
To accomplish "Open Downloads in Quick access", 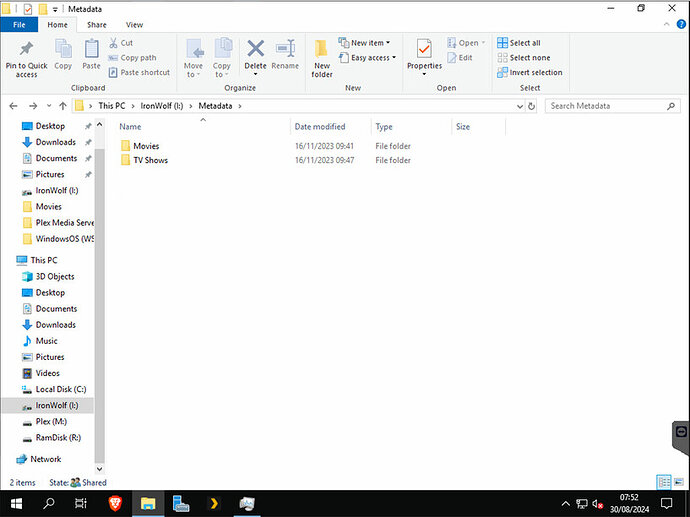I will pos(55,142).
